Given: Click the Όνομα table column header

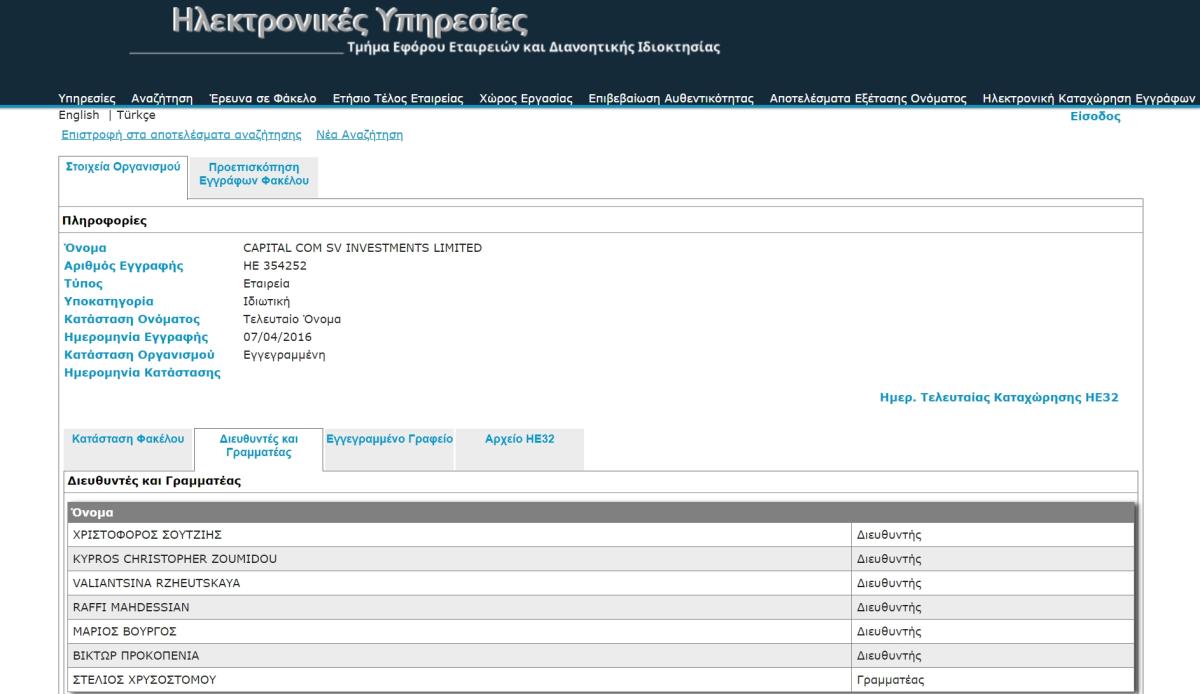Looking at the screenshot, I should pyautogui.click(x=83, y=513).
